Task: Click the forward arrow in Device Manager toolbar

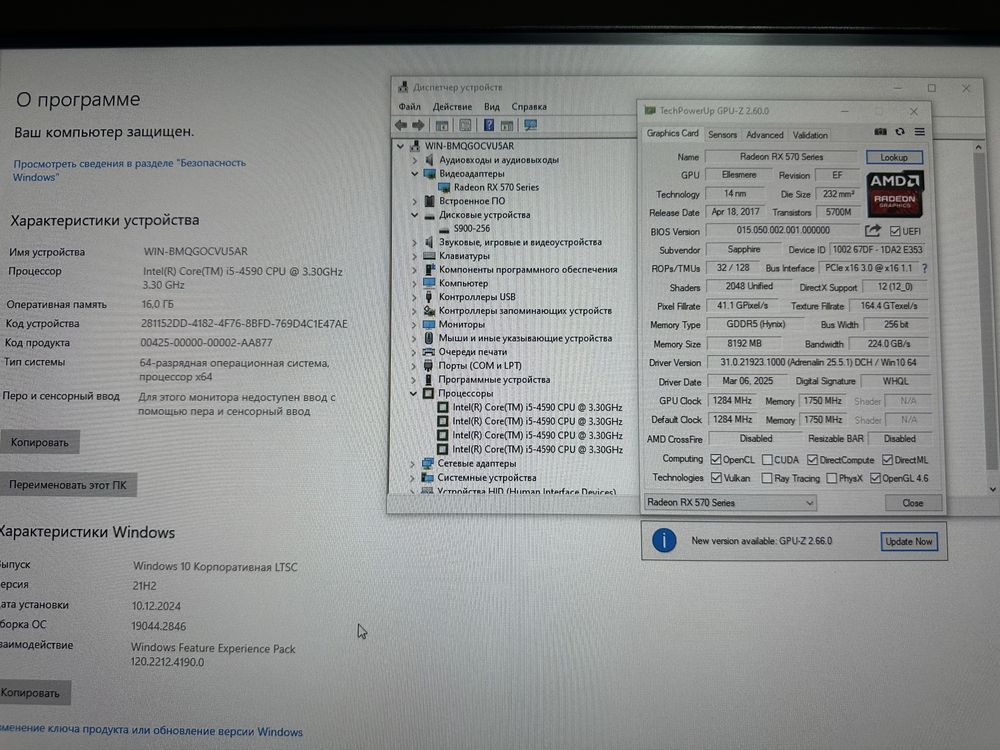Action: [418, 125]
